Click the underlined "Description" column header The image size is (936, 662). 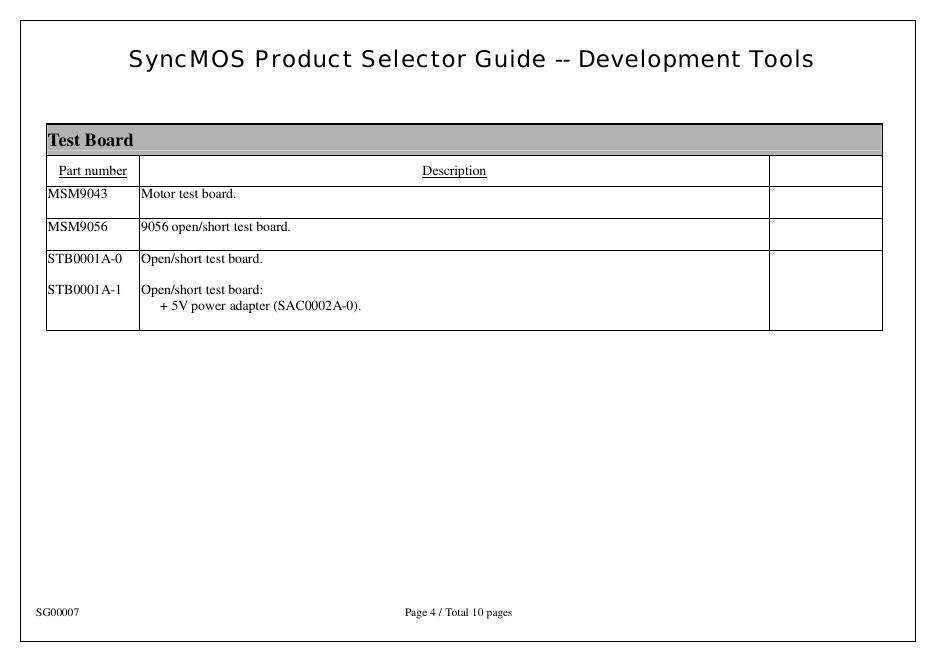pos(454,171)
